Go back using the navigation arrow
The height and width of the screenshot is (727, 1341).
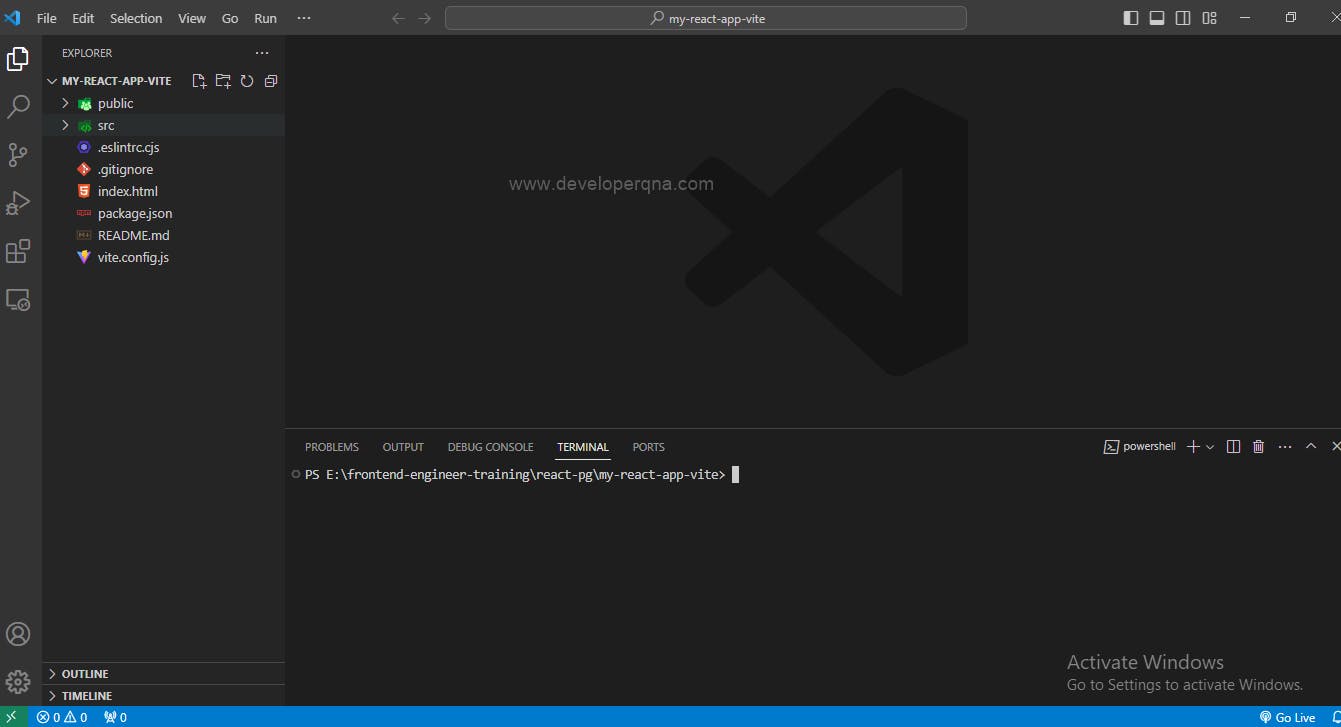398,18
